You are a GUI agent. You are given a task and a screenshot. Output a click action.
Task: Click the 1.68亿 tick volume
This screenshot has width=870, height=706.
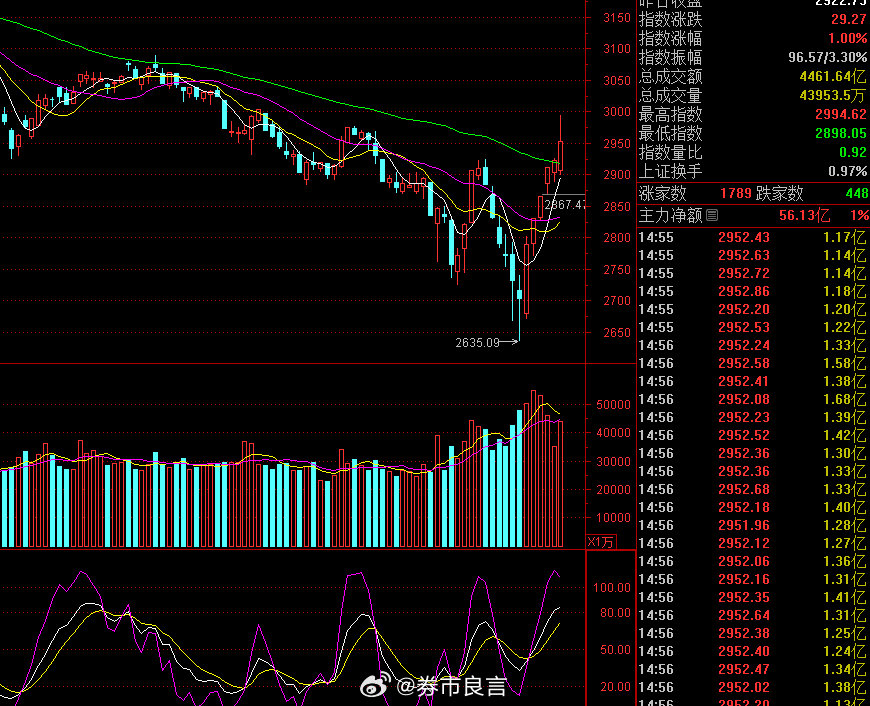[844, 399]
